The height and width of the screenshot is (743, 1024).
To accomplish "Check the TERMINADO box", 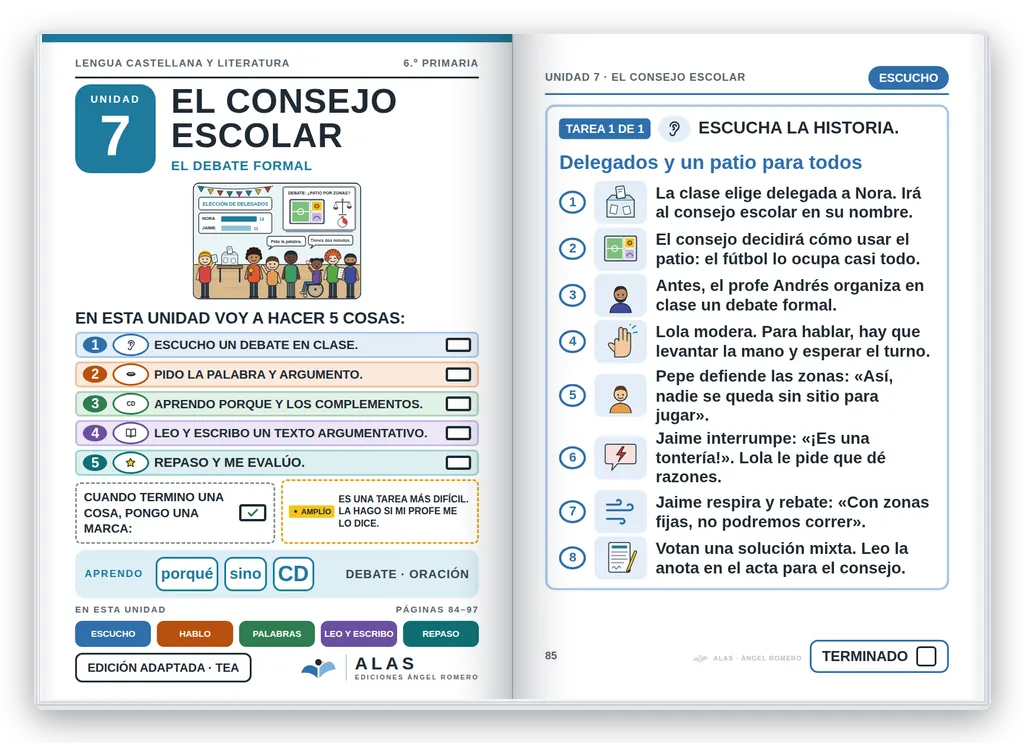I will pos(926,656).
